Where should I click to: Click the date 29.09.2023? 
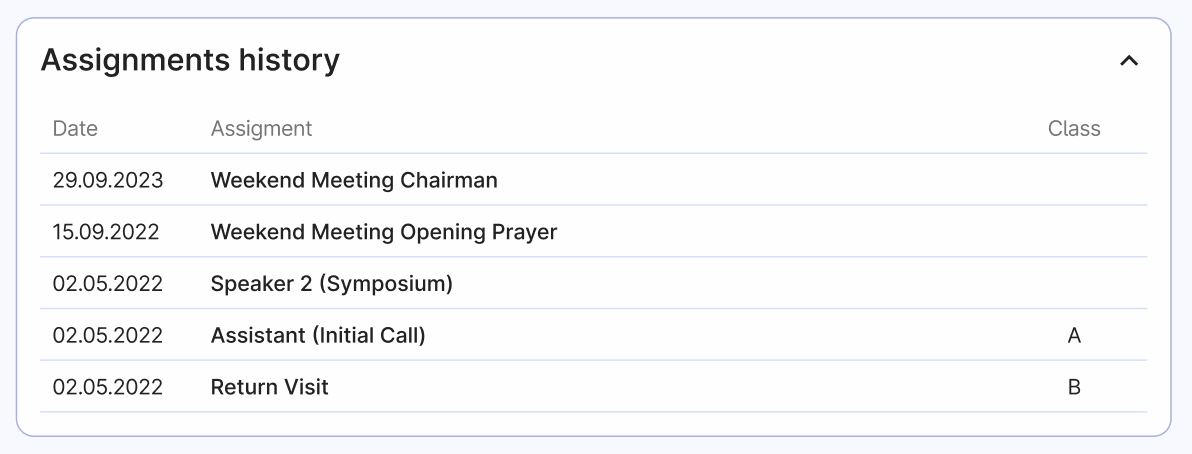[x=108, y=181]
